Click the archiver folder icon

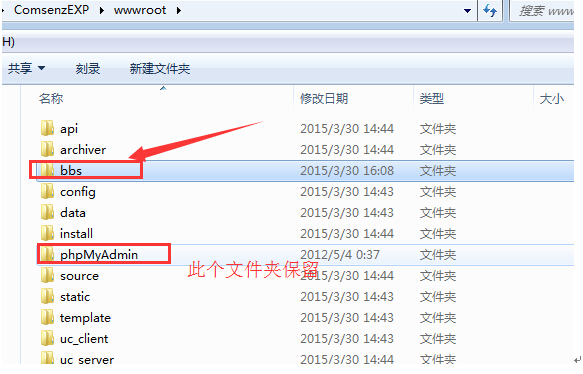click(47, 149)
